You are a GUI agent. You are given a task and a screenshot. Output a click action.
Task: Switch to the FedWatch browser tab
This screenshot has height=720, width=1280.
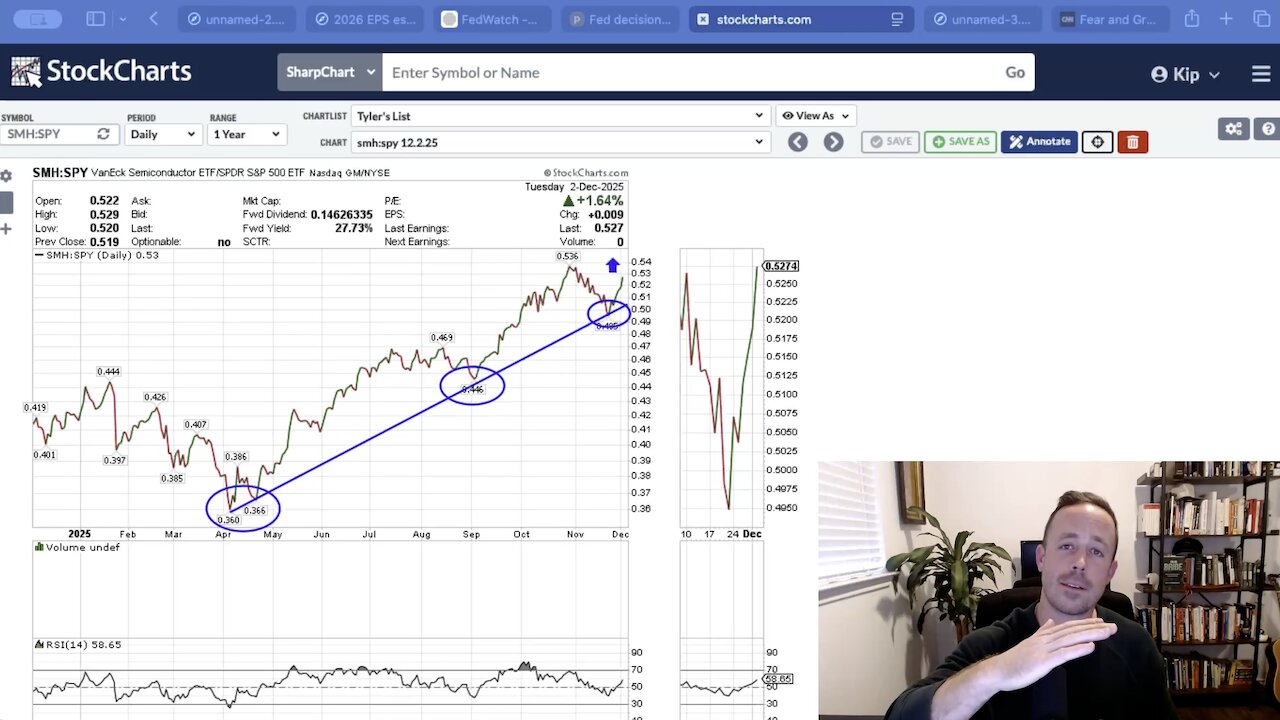492,19
